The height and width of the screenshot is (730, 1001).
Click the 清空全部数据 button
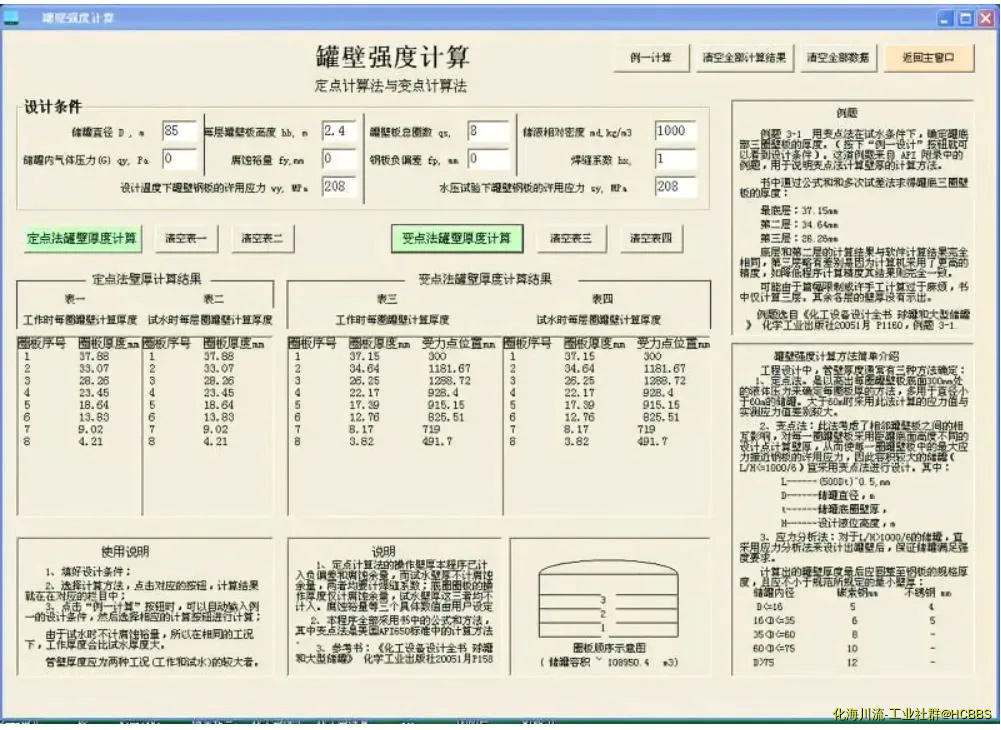tap(838, 58)
